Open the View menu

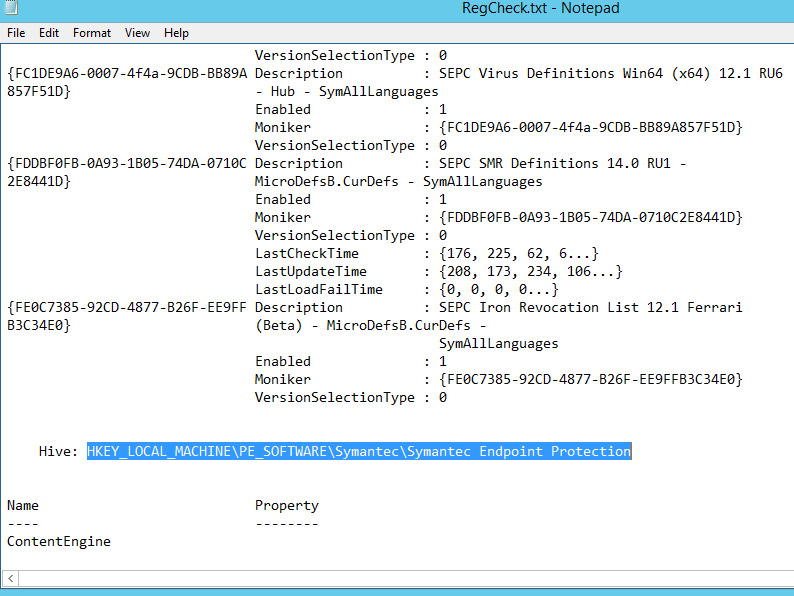coord(137,33)
